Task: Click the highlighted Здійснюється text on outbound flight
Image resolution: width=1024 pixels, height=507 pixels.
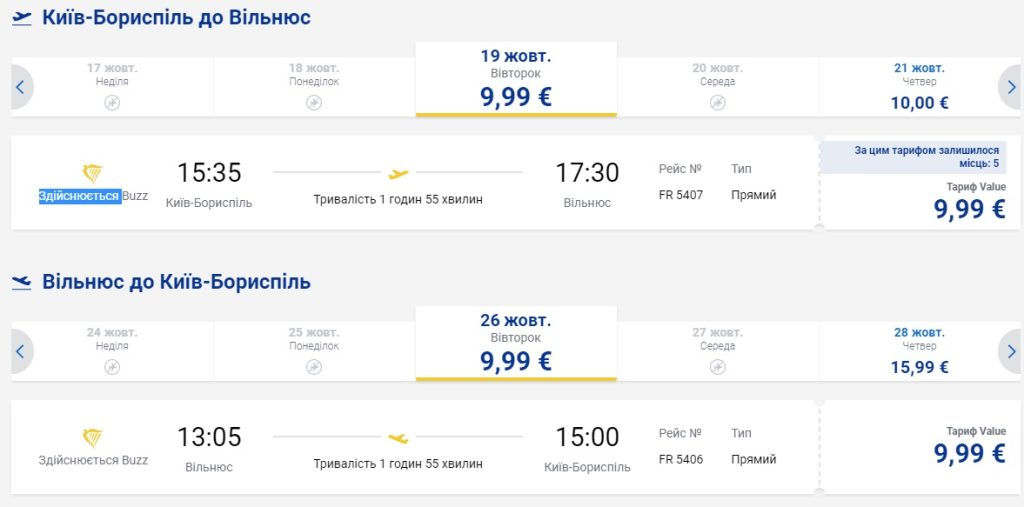Action: point(79,196)
